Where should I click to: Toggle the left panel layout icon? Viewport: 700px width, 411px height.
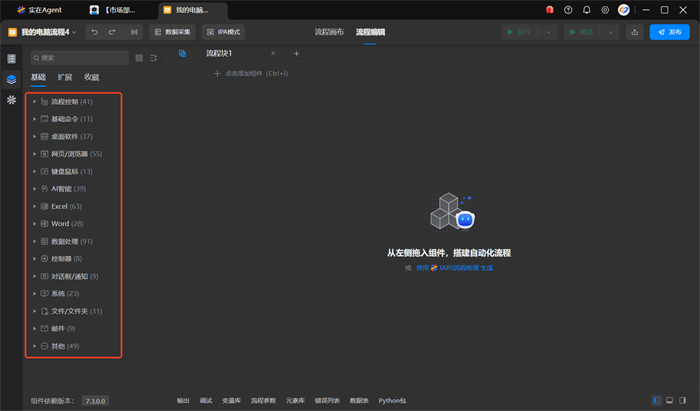tap(656, 400)
